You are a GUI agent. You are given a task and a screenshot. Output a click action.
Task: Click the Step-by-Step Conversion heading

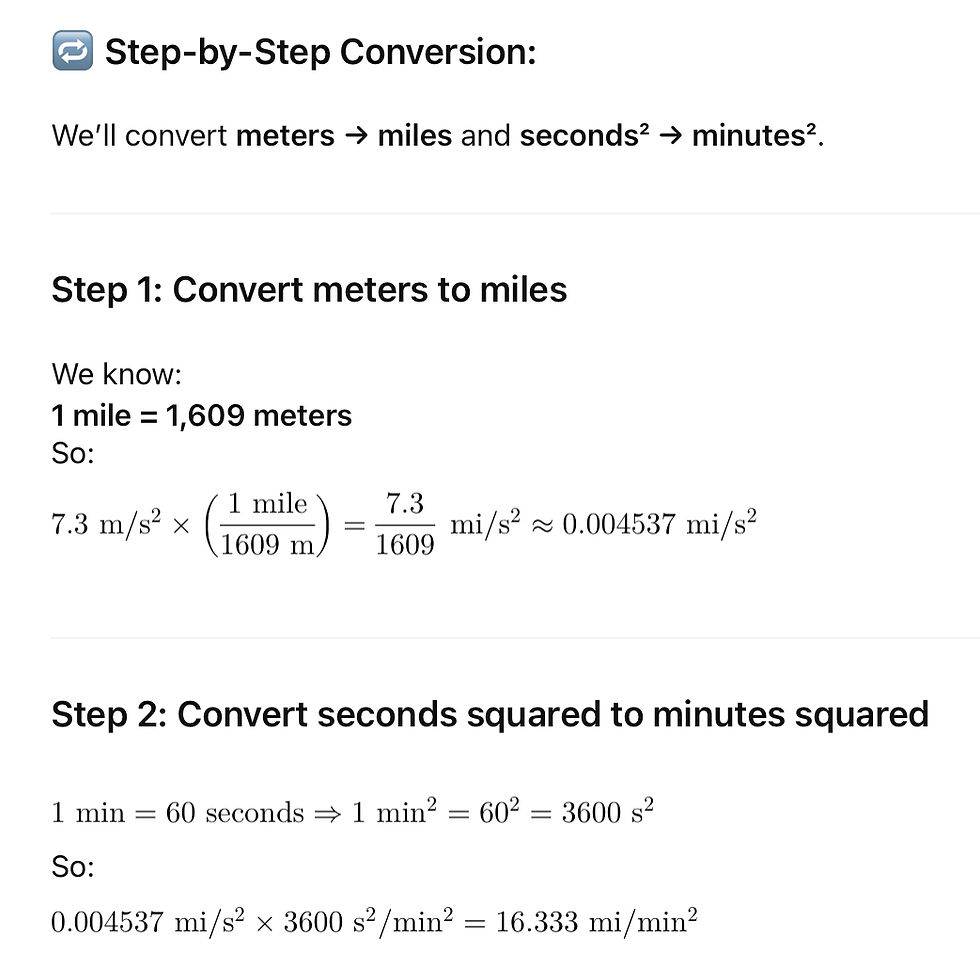321,51
